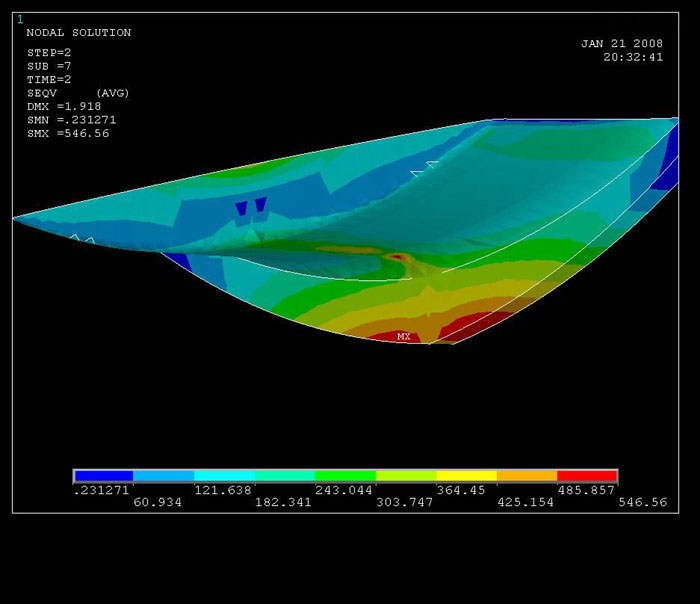Click the 303.747 legend scale value
Viewport: 700px width, 604px height.
[404, 502]
